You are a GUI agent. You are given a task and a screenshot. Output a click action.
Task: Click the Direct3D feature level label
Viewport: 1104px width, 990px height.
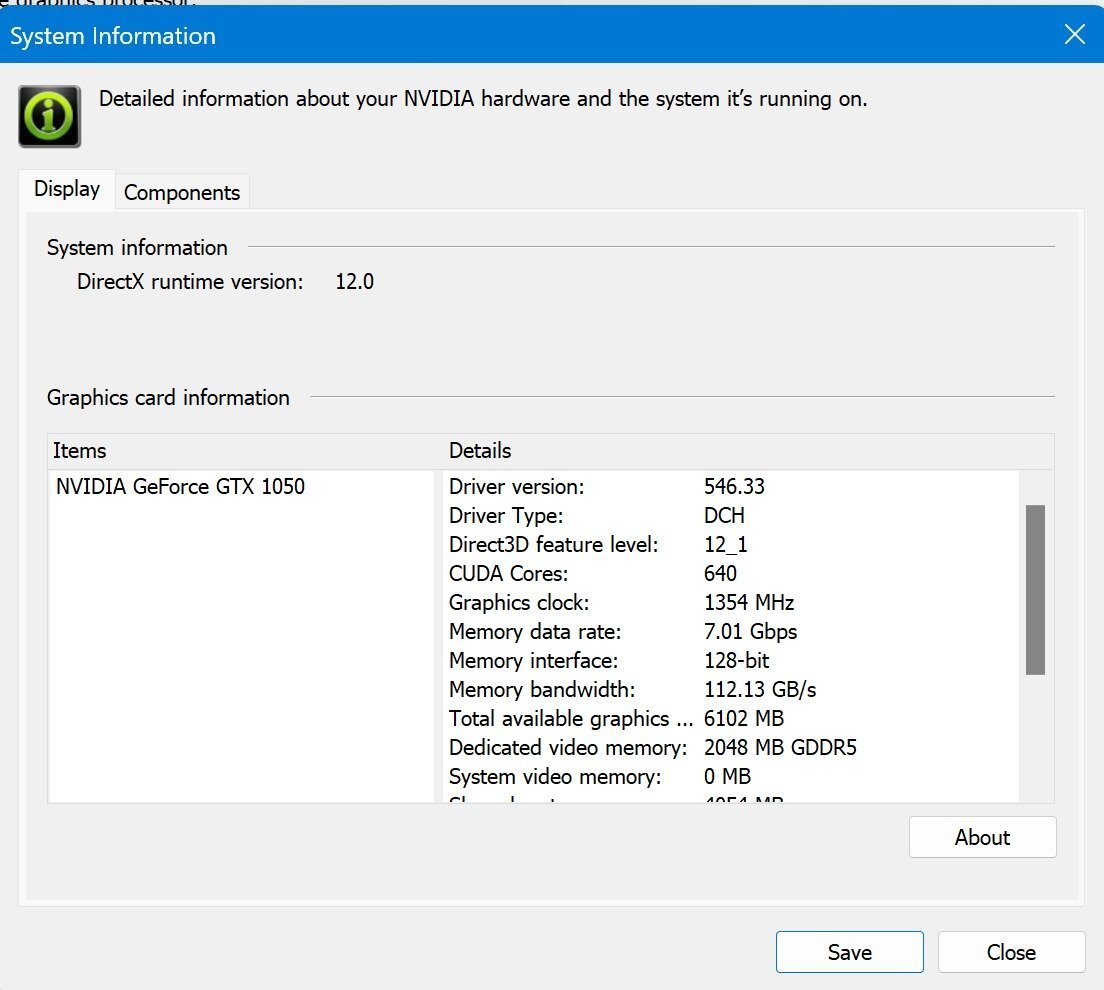click(553, 544)
